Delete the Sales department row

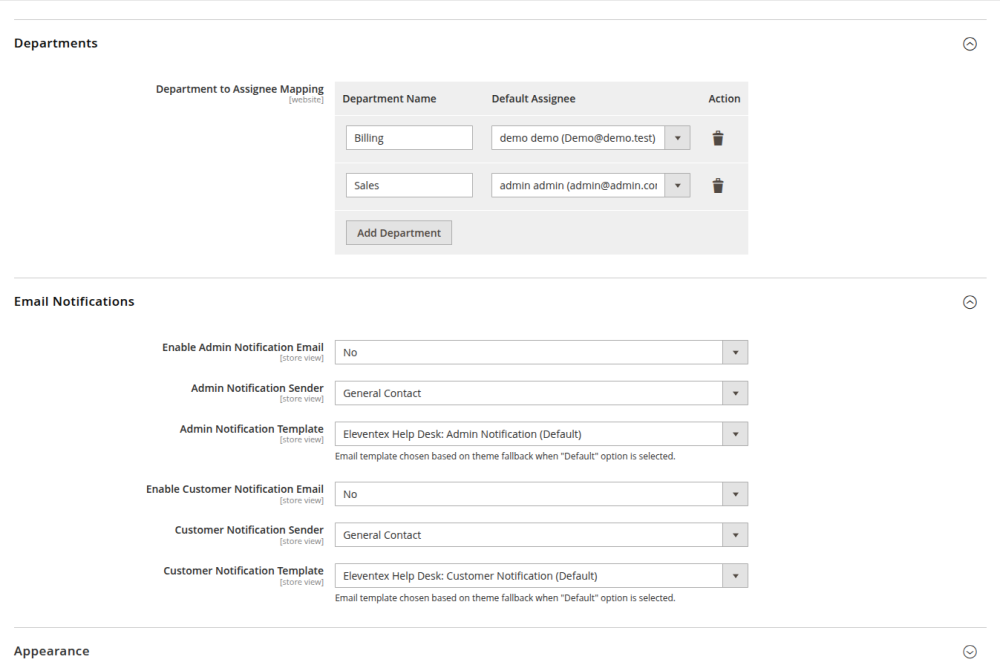tap(717, 185)
